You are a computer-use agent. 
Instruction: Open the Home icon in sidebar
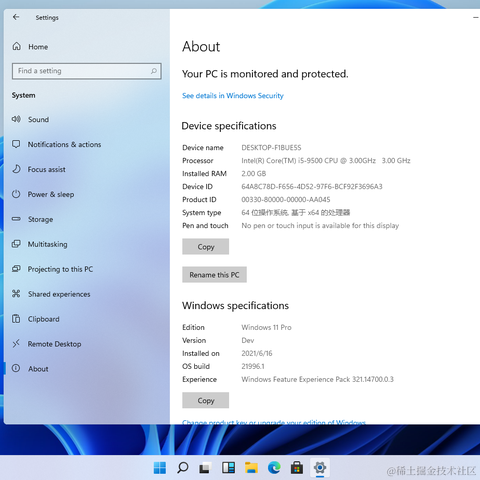pos(16,46)
